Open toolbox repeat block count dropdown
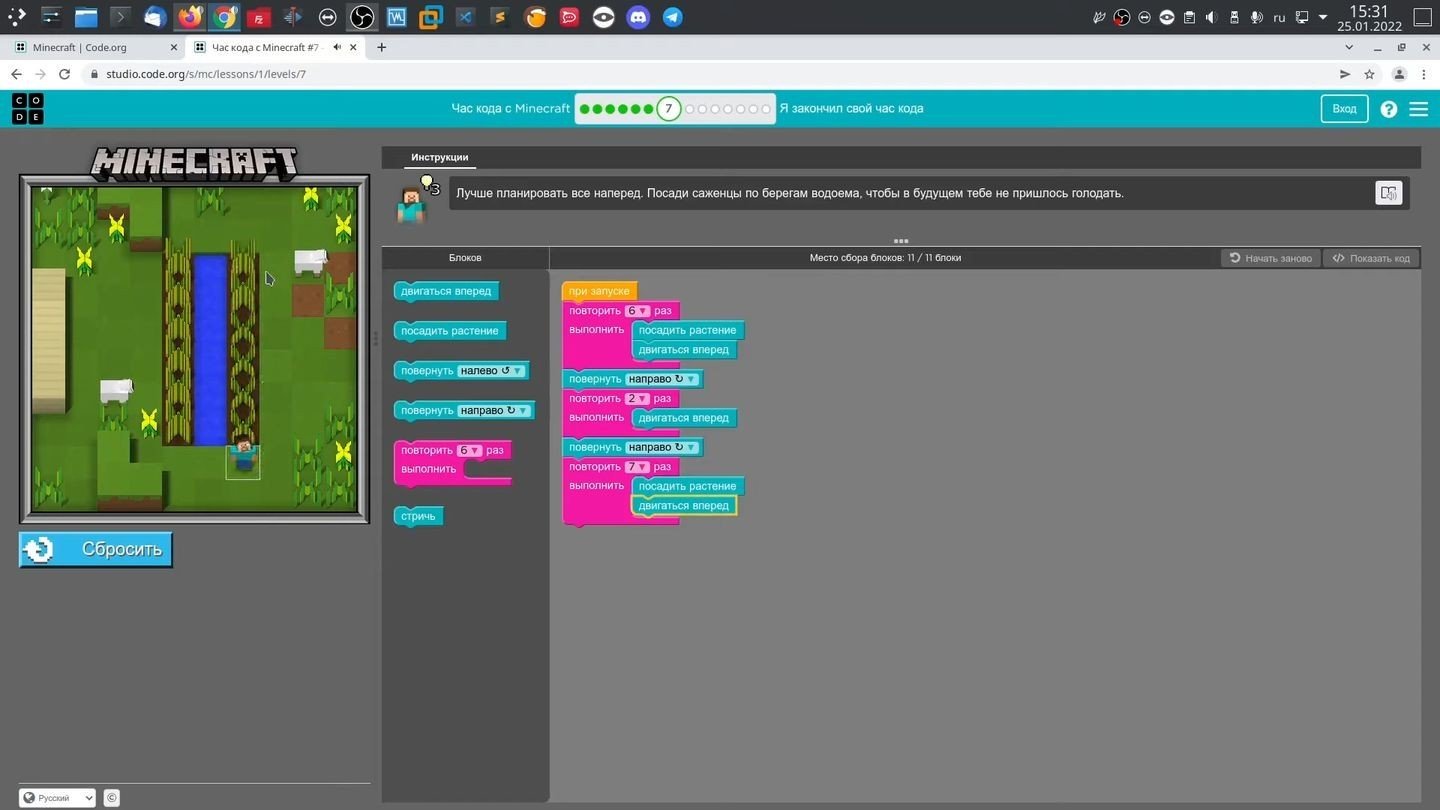Viewport: 1440px width, 810px height. click(469, 450)
